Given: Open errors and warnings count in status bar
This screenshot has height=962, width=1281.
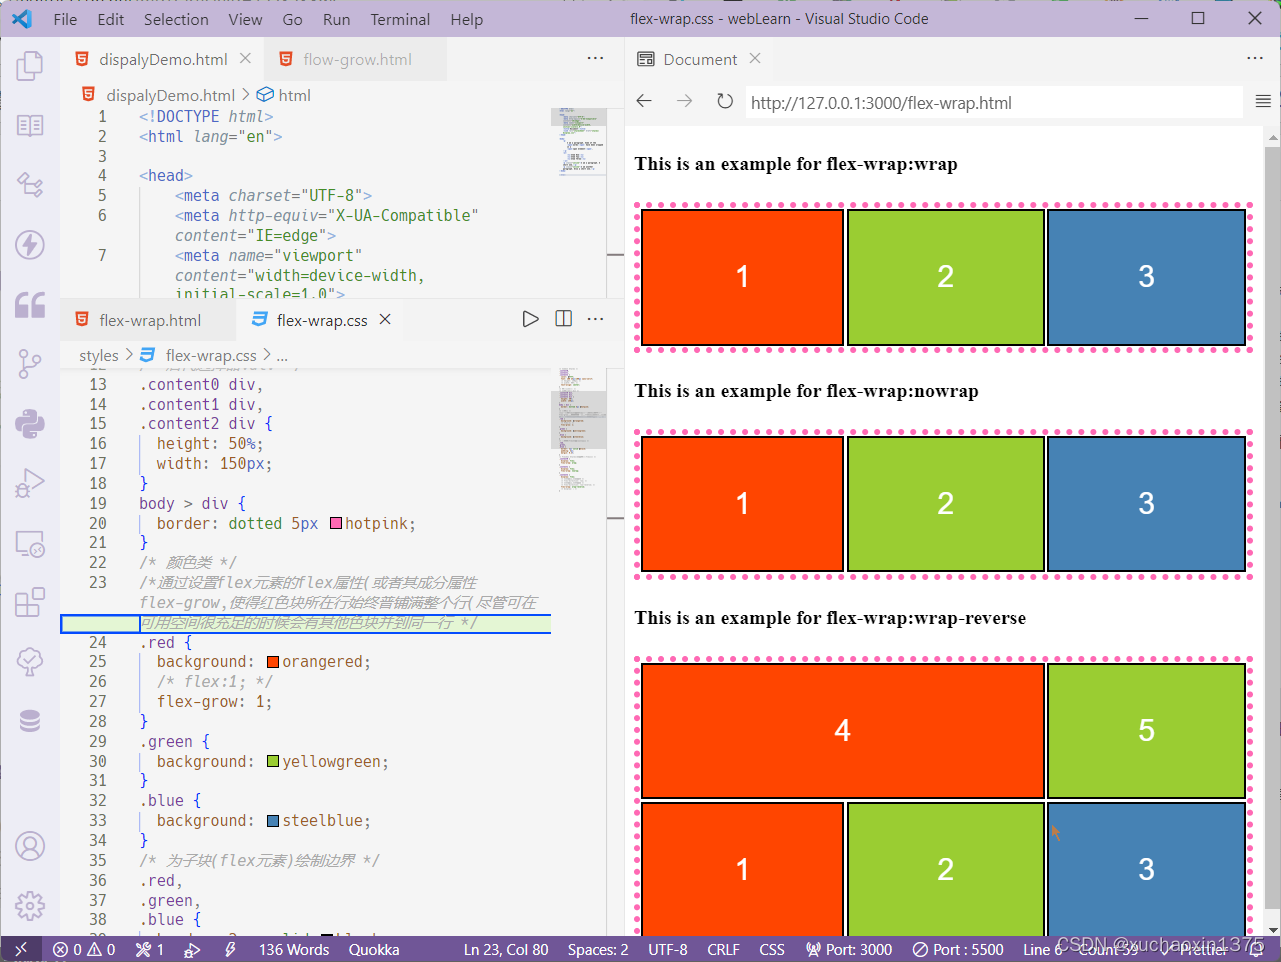Looking at the screenshot, I should [x=84, y=949].
